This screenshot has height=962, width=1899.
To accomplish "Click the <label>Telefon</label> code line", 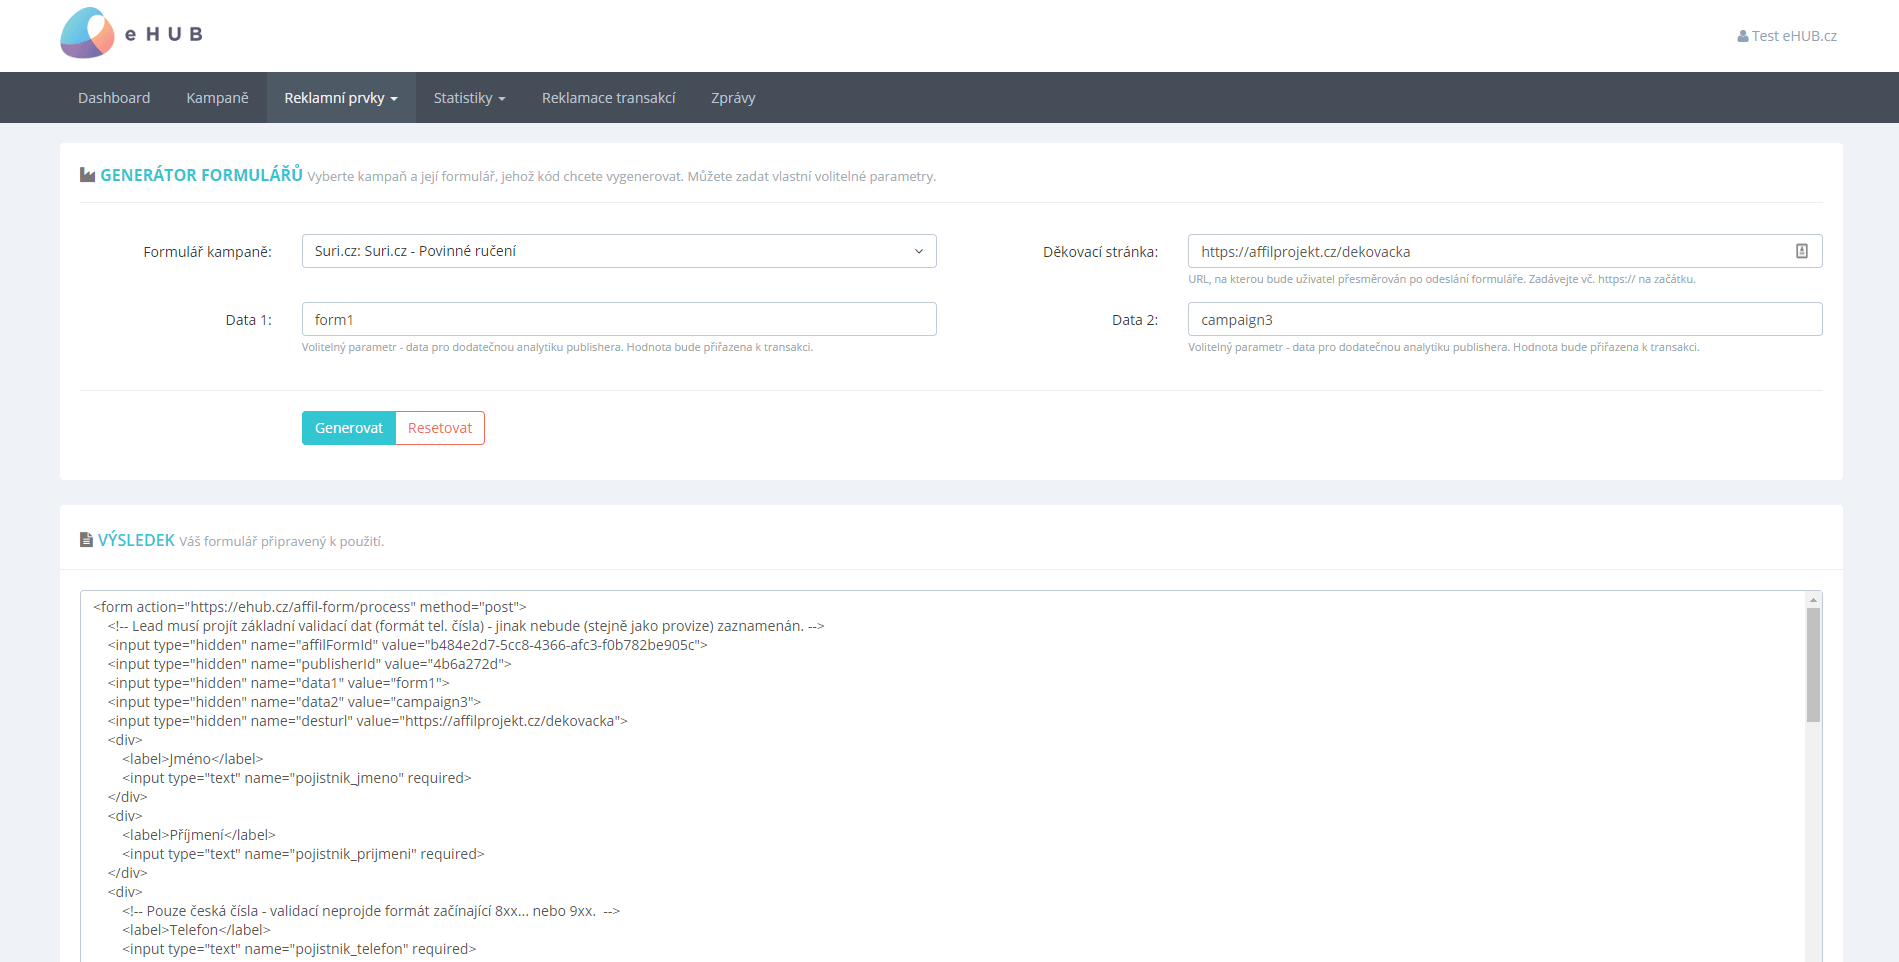I will 196,930.
